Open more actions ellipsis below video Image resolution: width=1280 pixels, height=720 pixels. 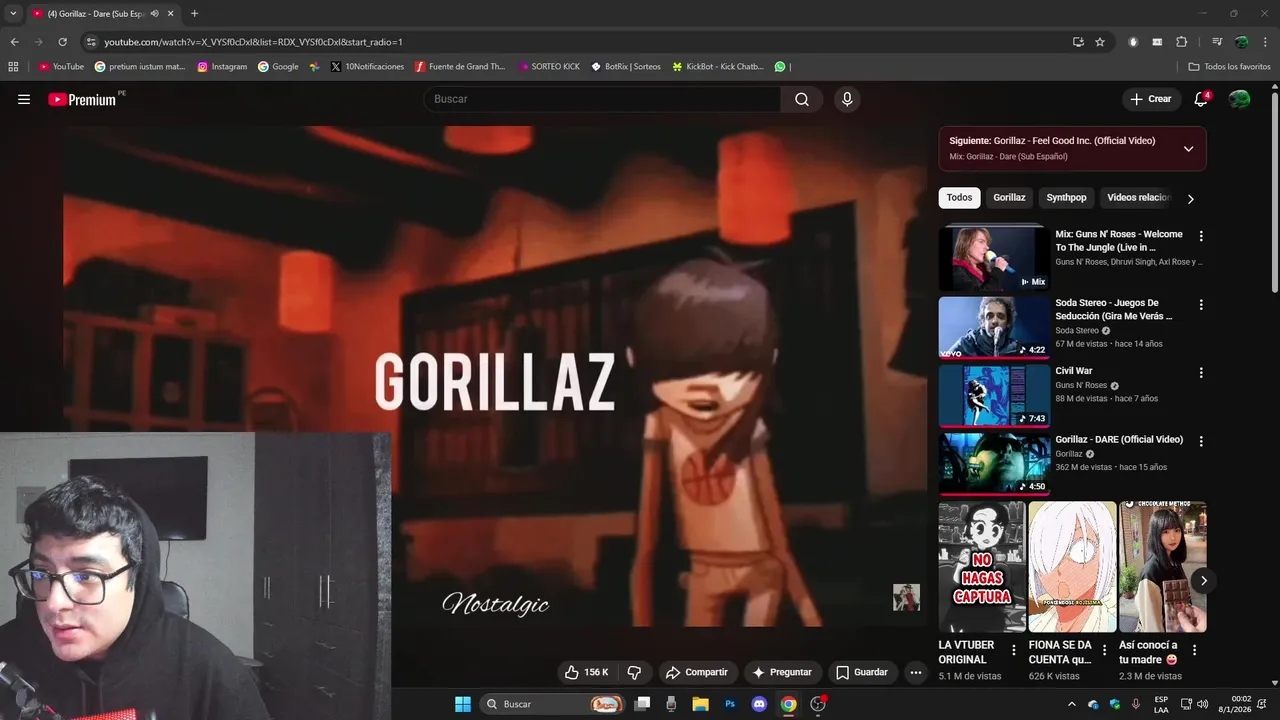point(915,672)
